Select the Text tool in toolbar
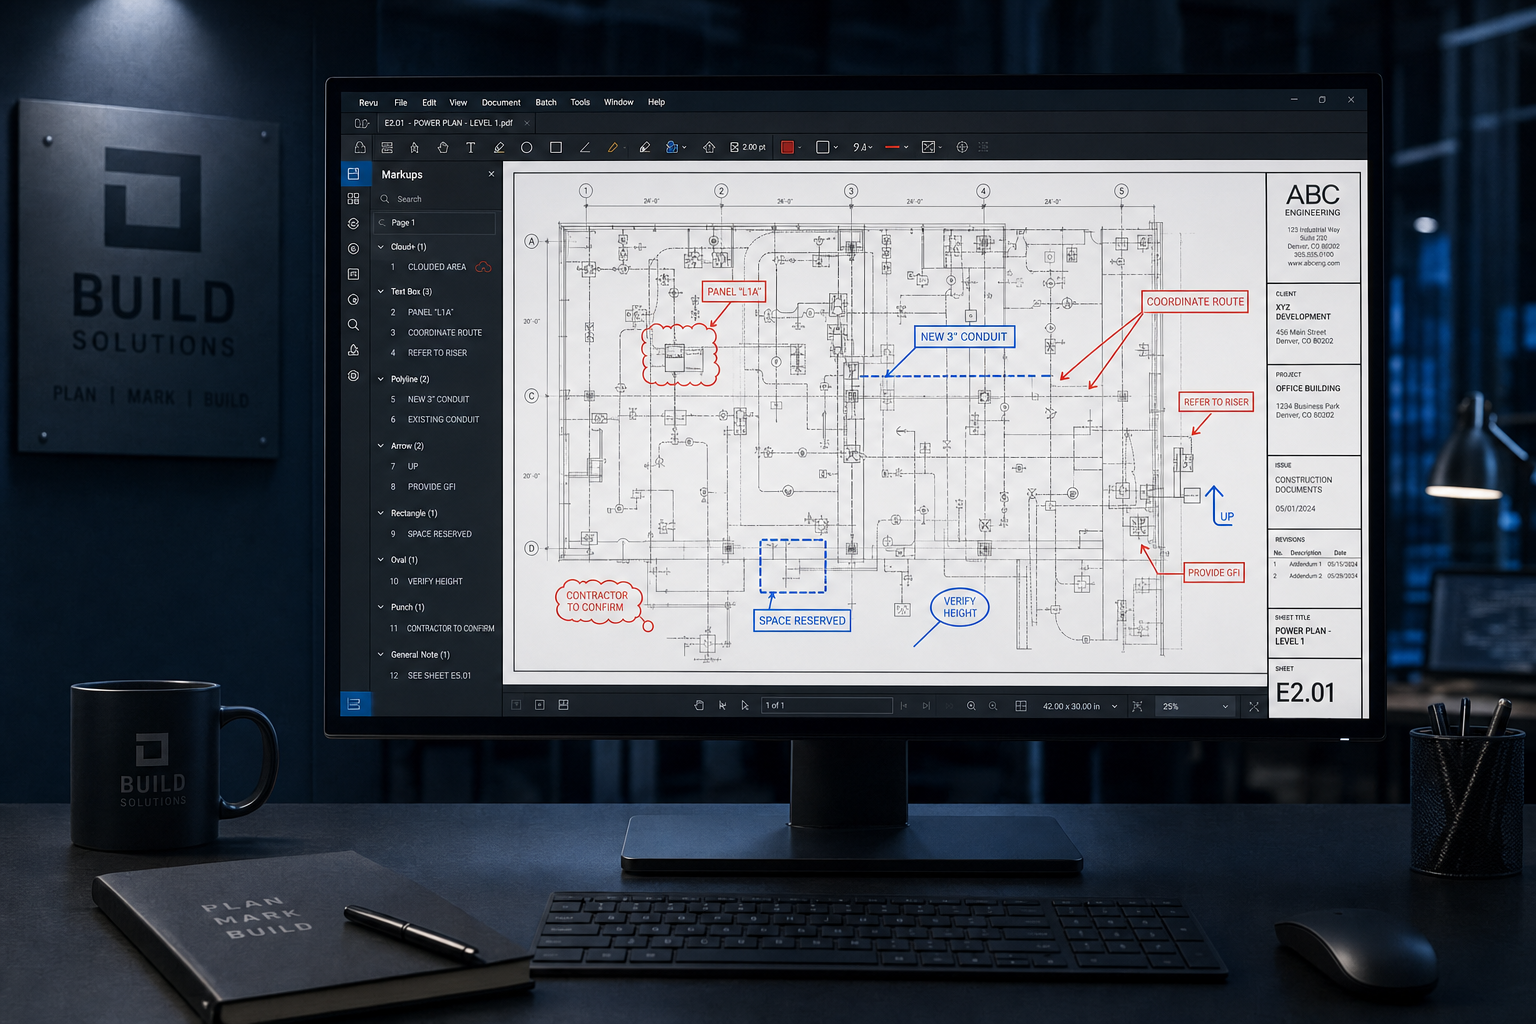This screenshot has height=1024, width=1536. pos(470,147)
